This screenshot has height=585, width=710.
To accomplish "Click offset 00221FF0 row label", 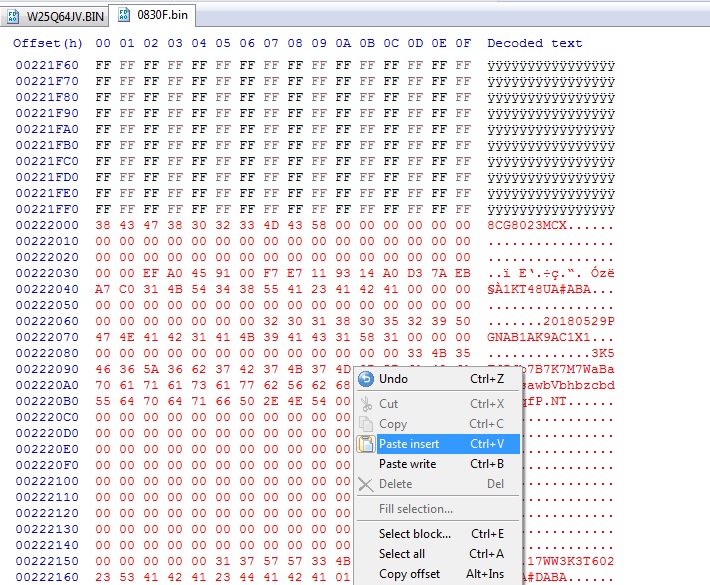I will point(47,209).
